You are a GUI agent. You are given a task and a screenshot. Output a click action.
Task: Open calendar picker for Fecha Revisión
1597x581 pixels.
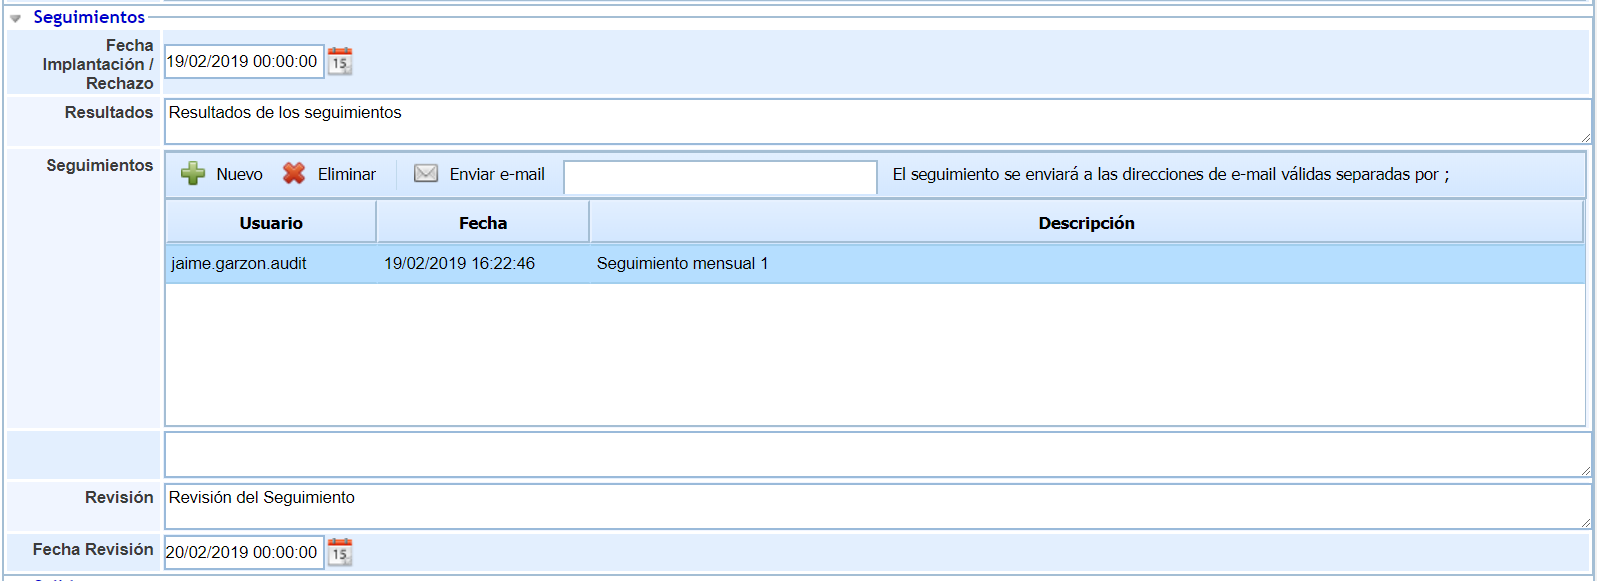click(x=340, y=552)
